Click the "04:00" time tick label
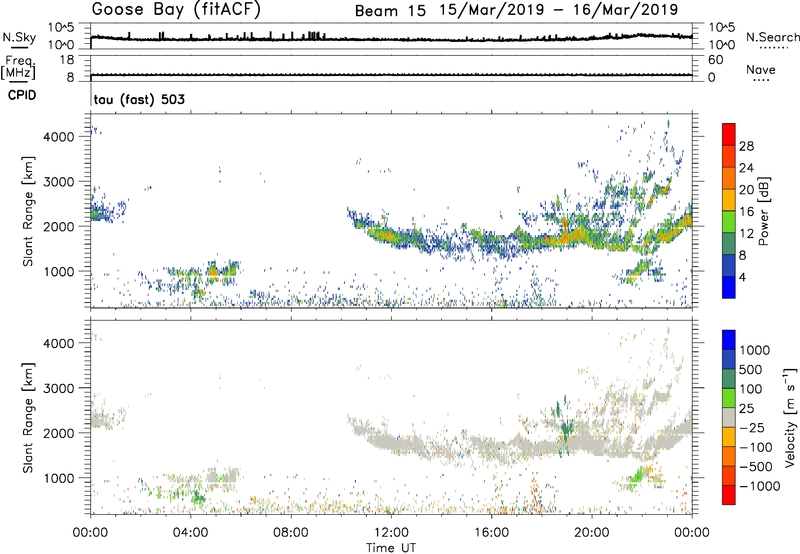The height and width of the screenshot is (554, 800). pyautogui.click(x=190, y=533)
